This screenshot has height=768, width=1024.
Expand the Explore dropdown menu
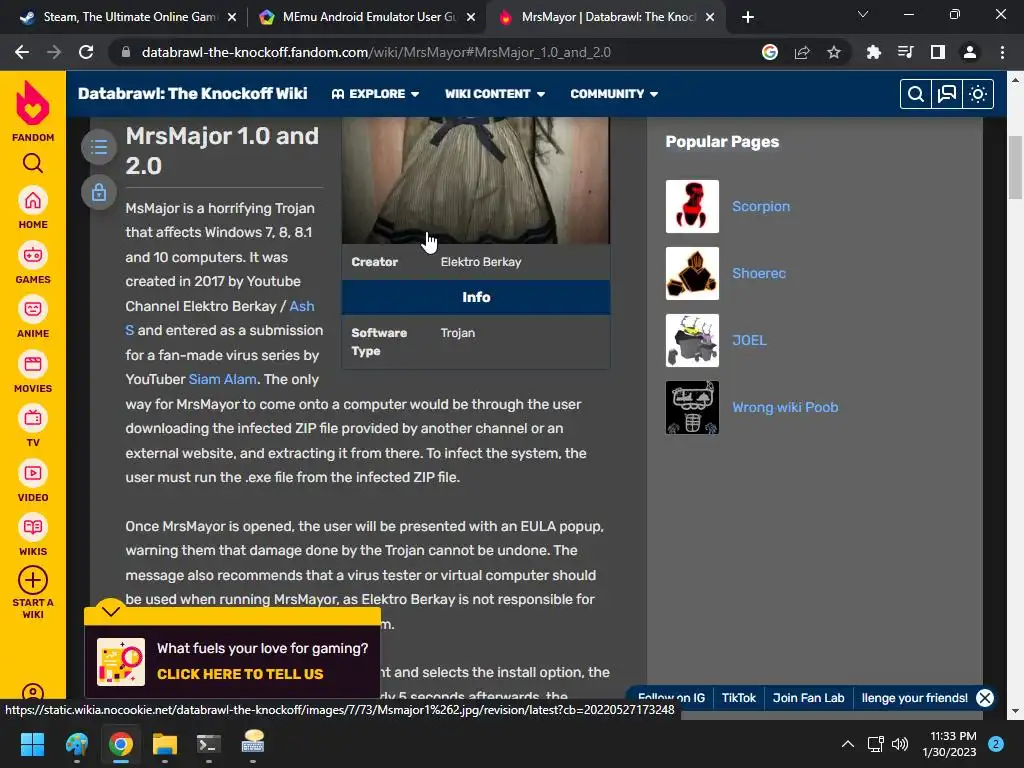tap(375, 94)
